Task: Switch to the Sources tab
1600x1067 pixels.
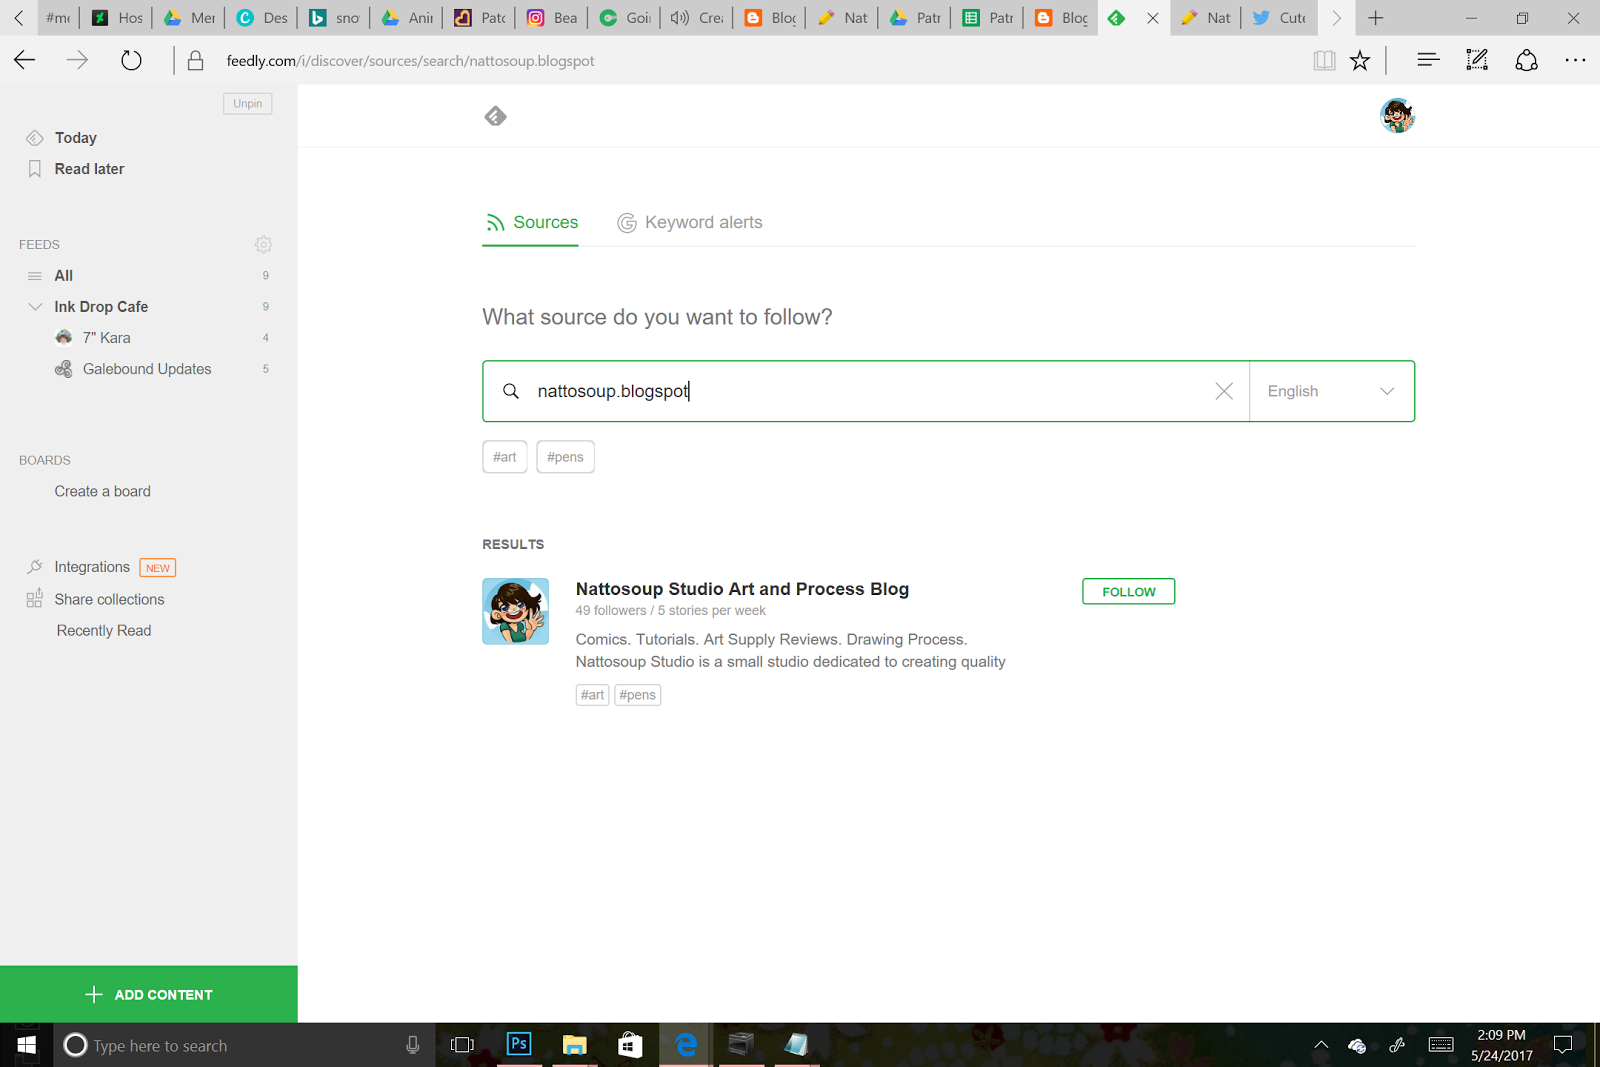Action: (x=531, y=223)
